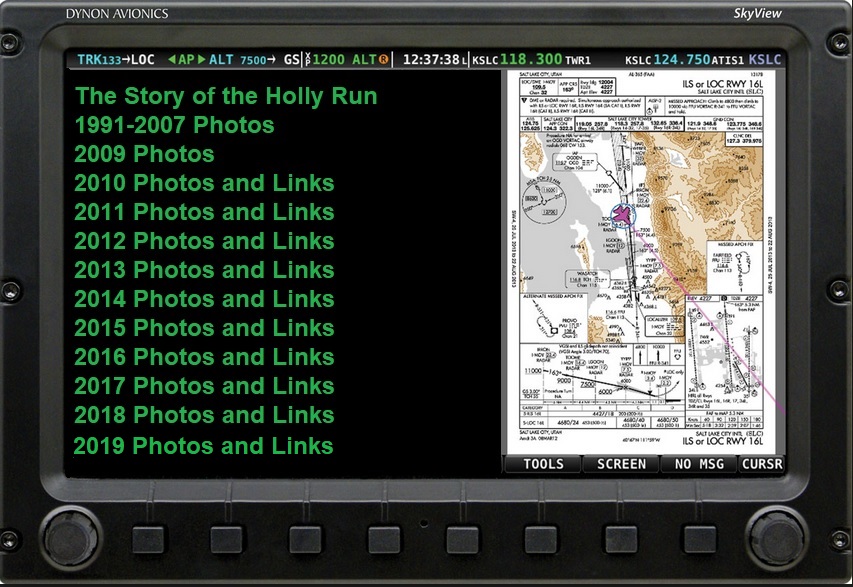The height and width of the screenshot is (587, 853).
Task: Open The Story of the Holly Run link
Action: (225, 97)
